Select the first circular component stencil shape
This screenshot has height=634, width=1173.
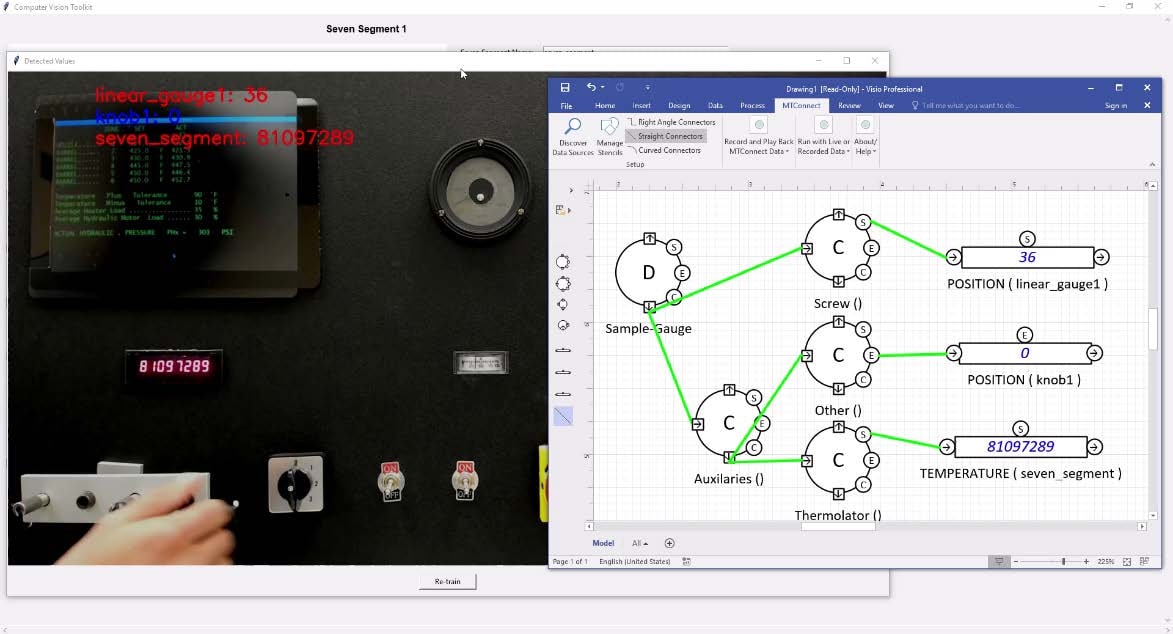[563, 261]
